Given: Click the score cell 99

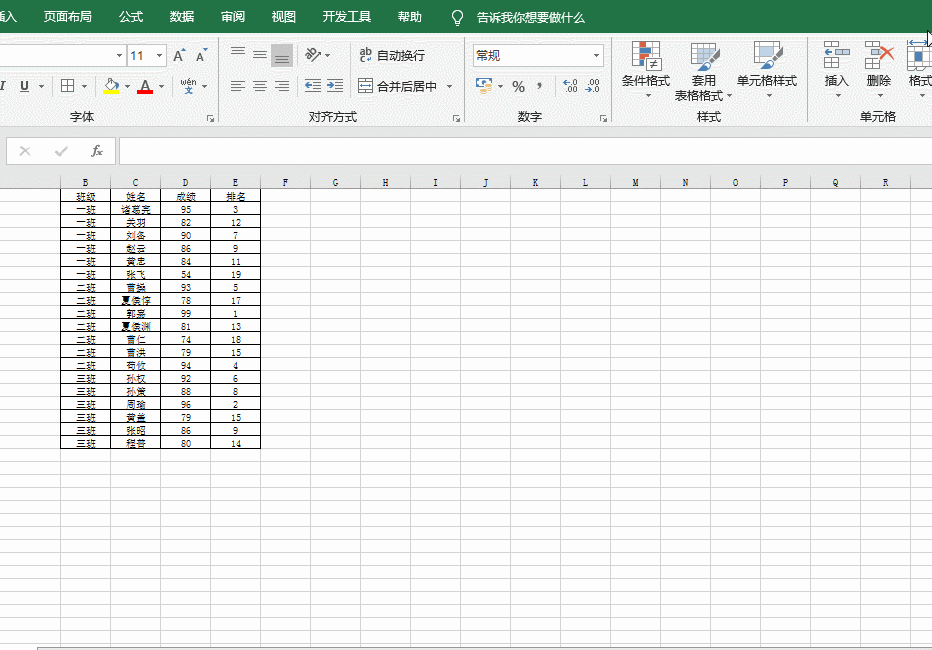Looking at the screenshot, I should coord(185,313).
